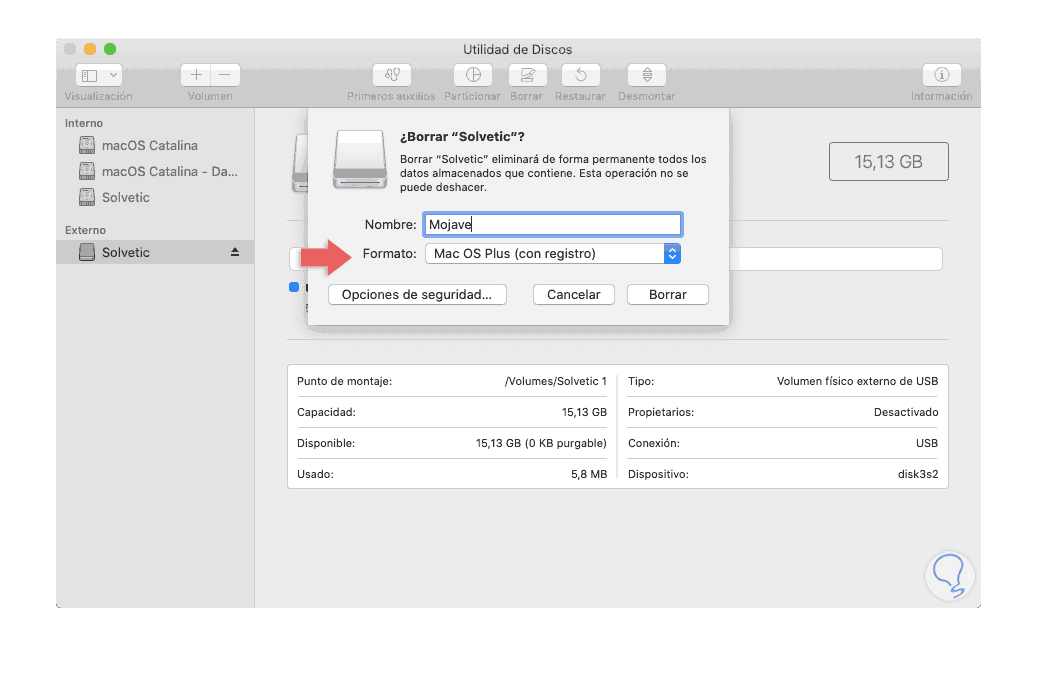Click the Nombre text field
Viewport: 1037px width, 682px height.
[x=552, y=224]
